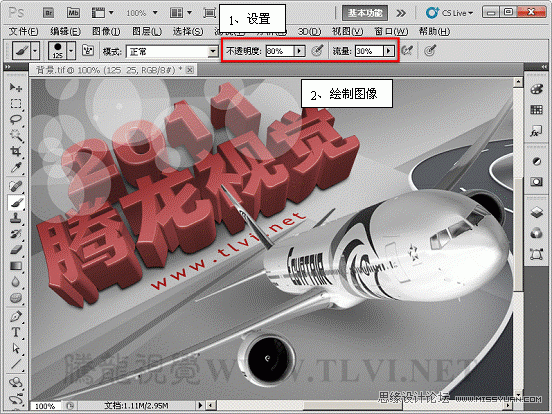Open the Layers panel icon
The height and width of the screenshot is (414, 552).
pos(536,212)
